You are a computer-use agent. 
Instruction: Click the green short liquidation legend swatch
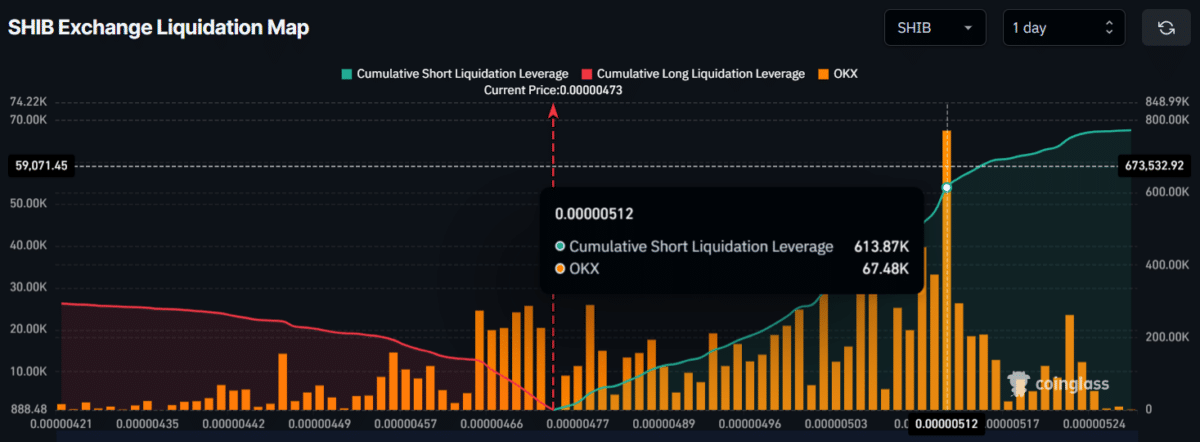[347, 74]
